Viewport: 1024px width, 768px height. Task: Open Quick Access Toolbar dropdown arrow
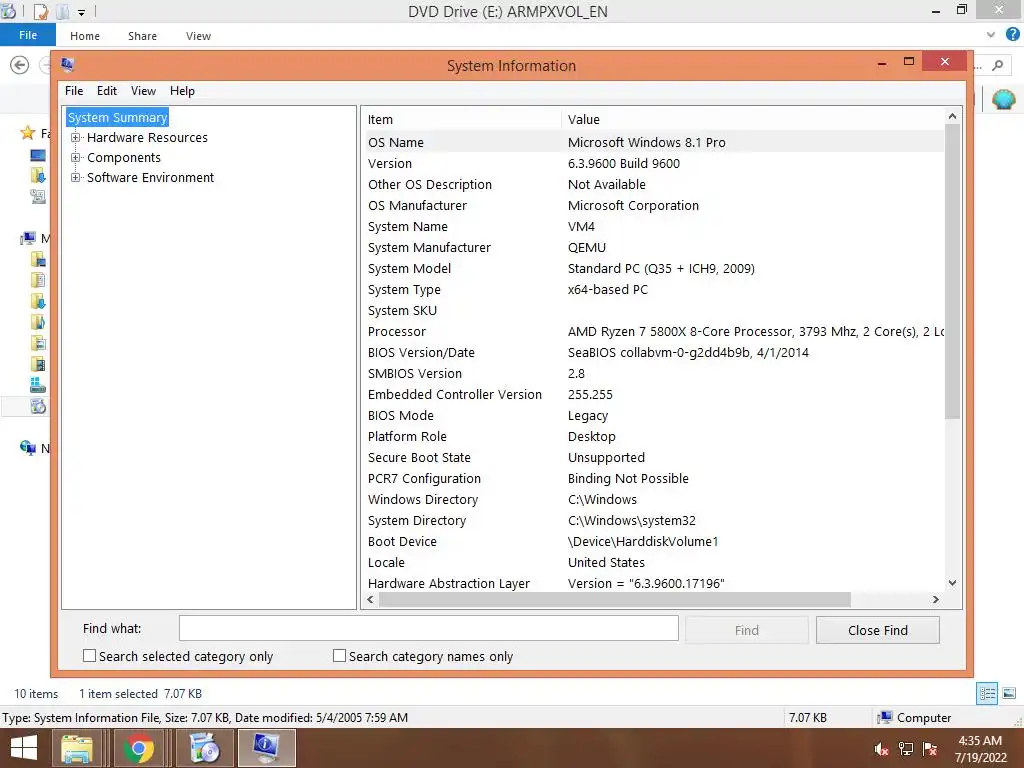click(x=81, y=12)
